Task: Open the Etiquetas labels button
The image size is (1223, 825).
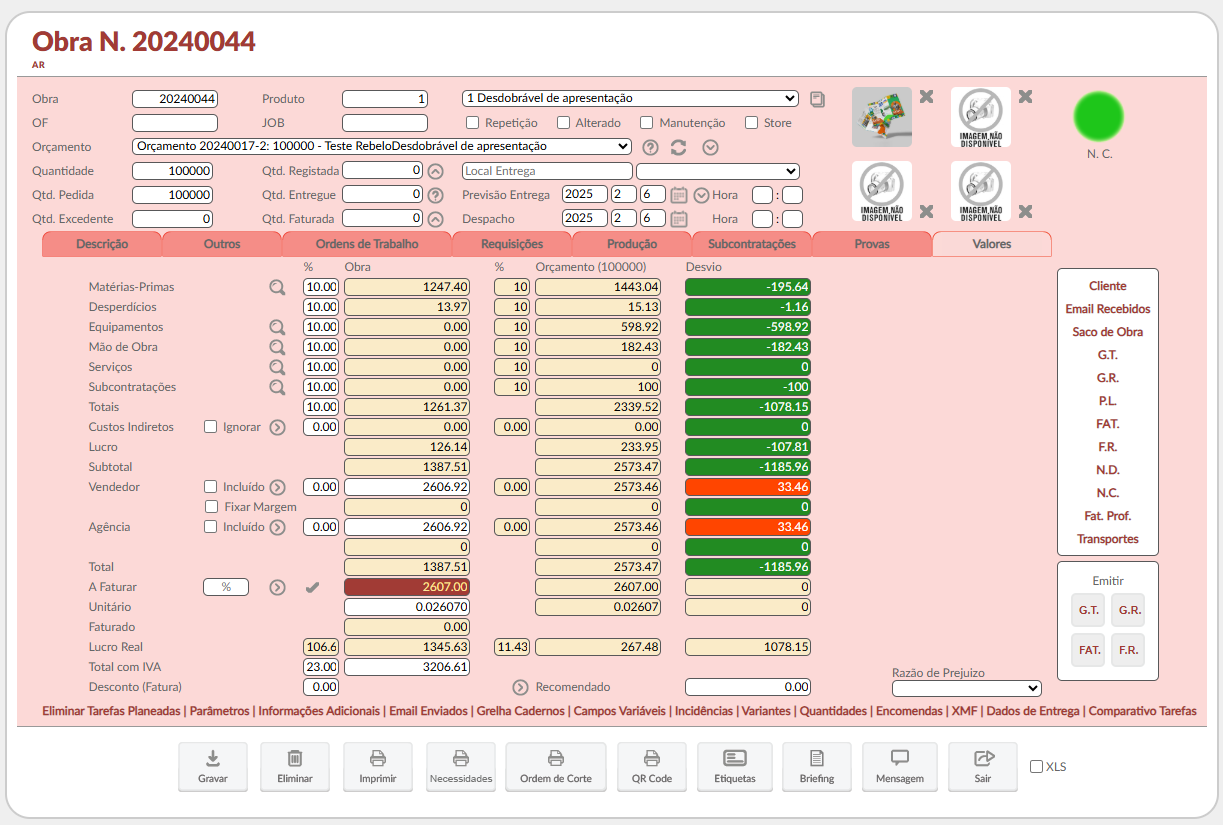Action: coord(735,767)
